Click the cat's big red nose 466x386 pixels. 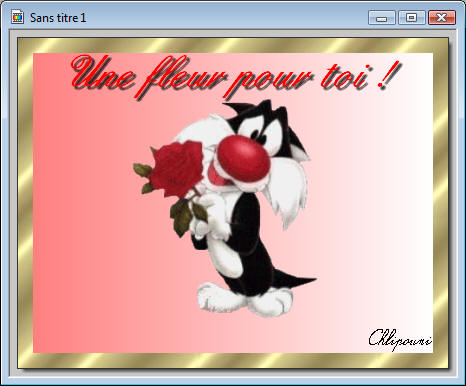point(244,159)
